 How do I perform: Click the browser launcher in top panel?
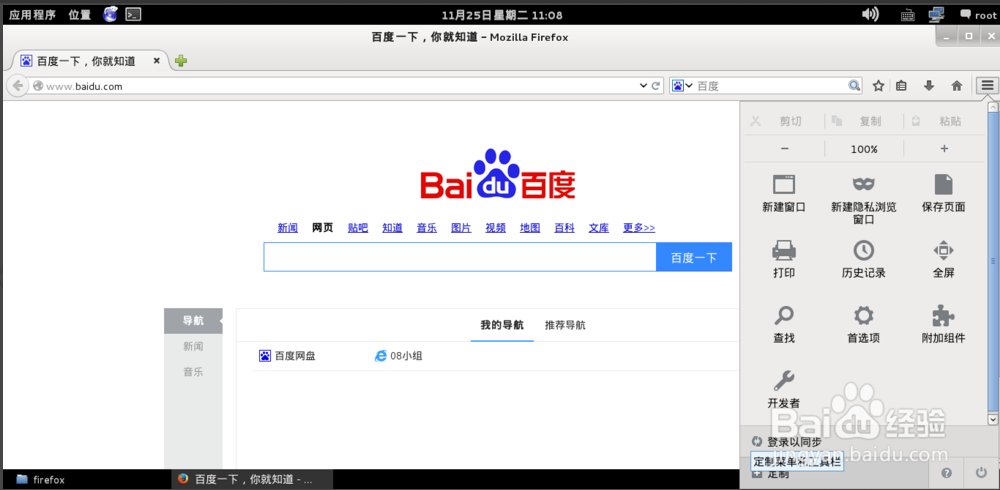[110, 14]
